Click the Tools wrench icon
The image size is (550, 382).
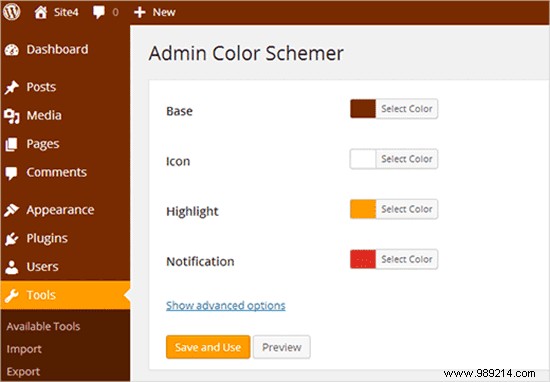point(12,295)
